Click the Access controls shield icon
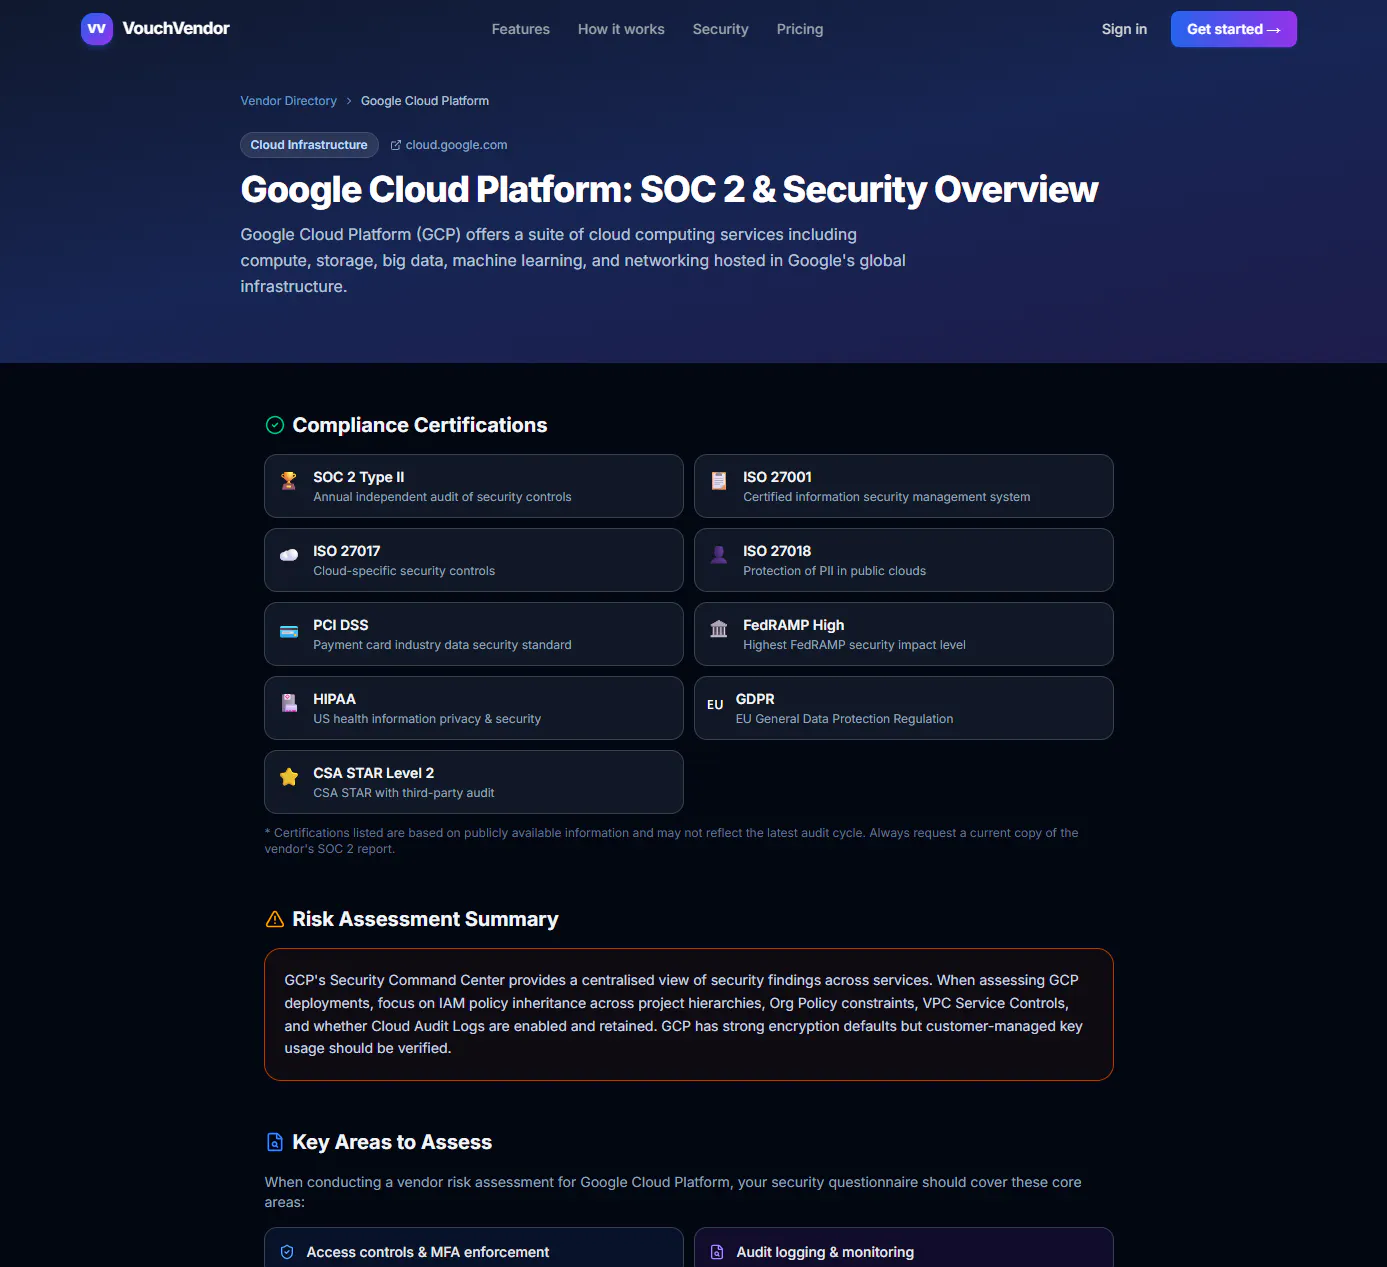The height and width of the screenshot is (1267, 1387). pos(287,1252)
